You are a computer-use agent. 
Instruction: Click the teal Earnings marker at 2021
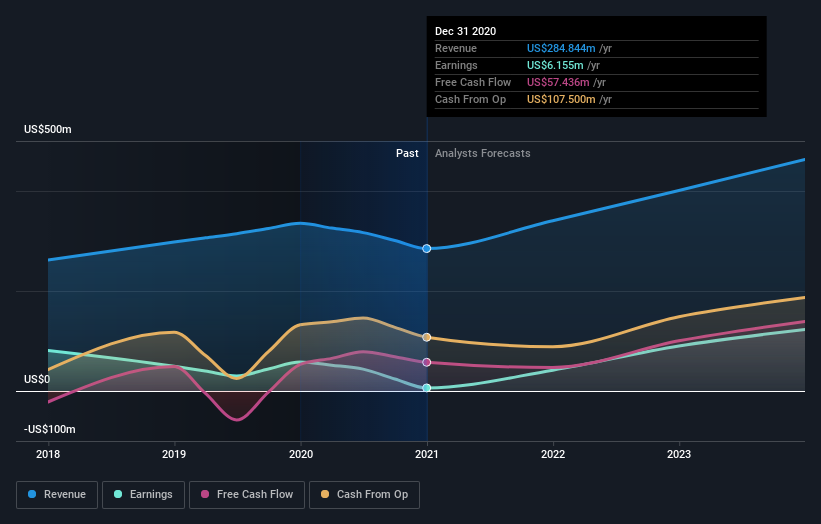427,388
